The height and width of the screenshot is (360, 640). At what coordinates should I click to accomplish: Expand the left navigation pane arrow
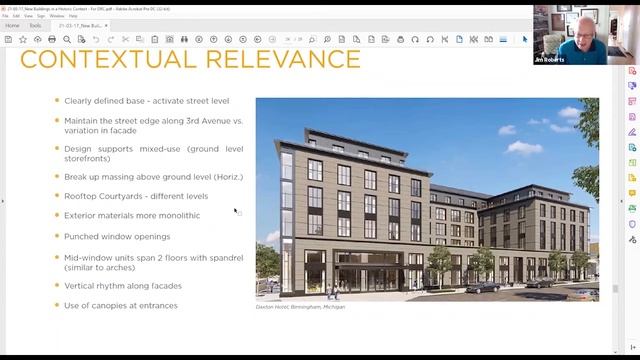(3, 201)
